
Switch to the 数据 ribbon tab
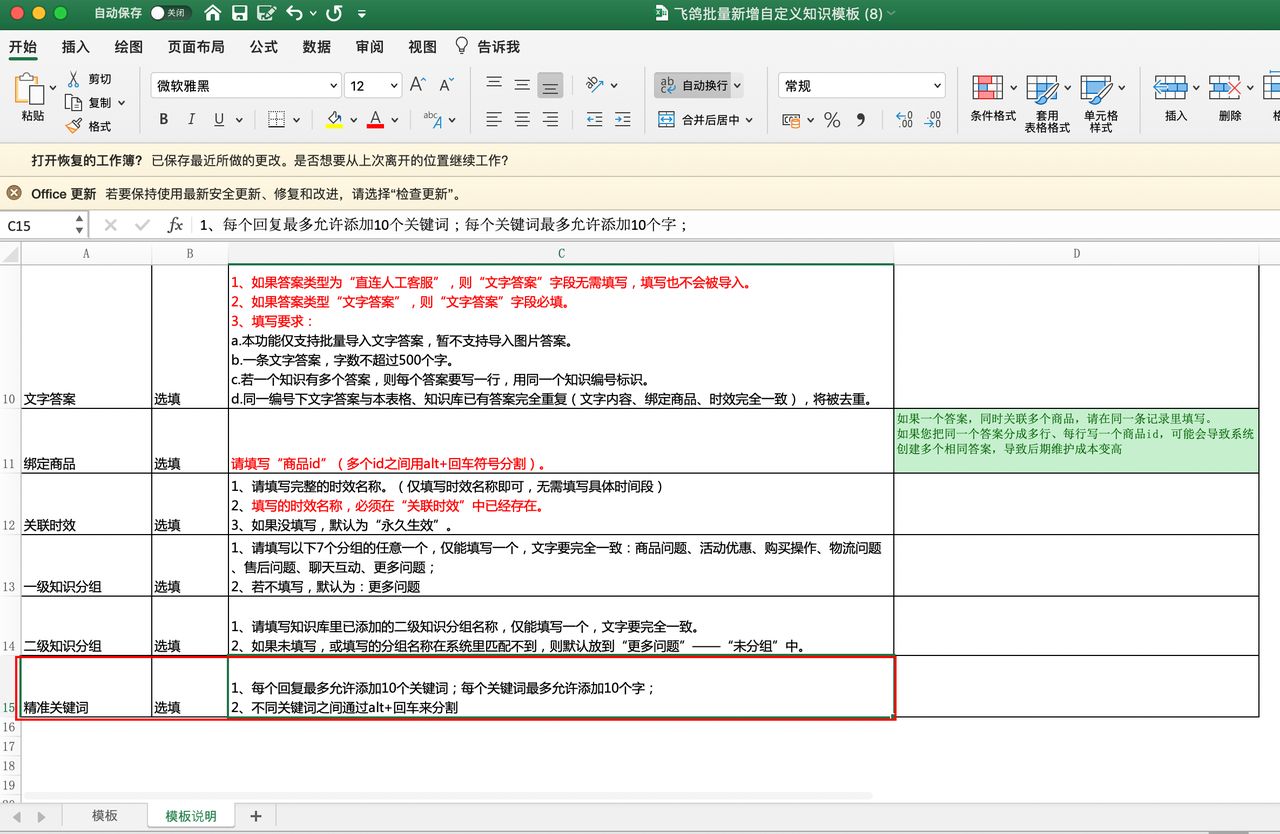(x=317, y=47)
